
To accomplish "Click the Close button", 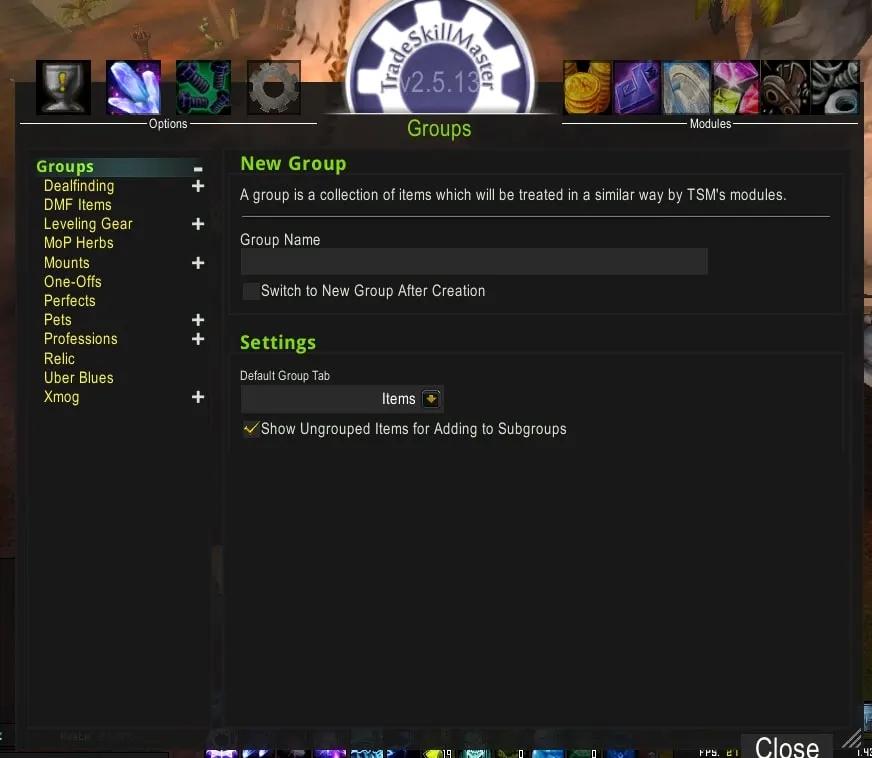I will point(786,745).
